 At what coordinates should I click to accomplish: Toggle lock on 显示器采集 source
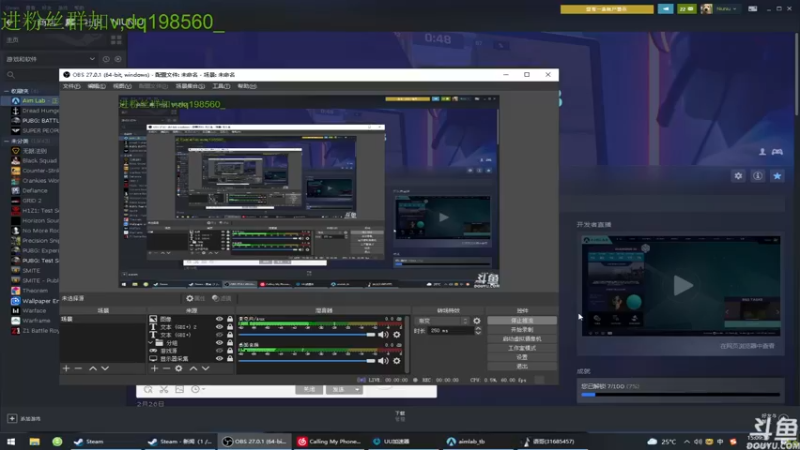(x=230, y=359)
